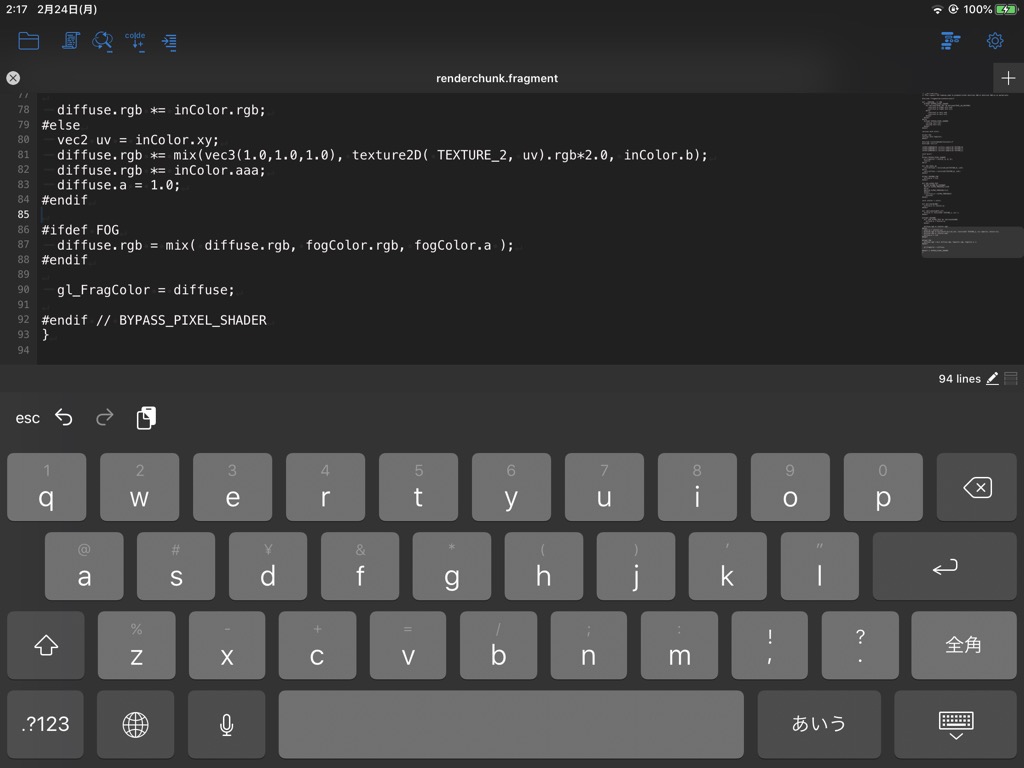This screenshot has height=768, width=1024.
Task: Add a new tab with the plus button
Action: coord(1008,78)
